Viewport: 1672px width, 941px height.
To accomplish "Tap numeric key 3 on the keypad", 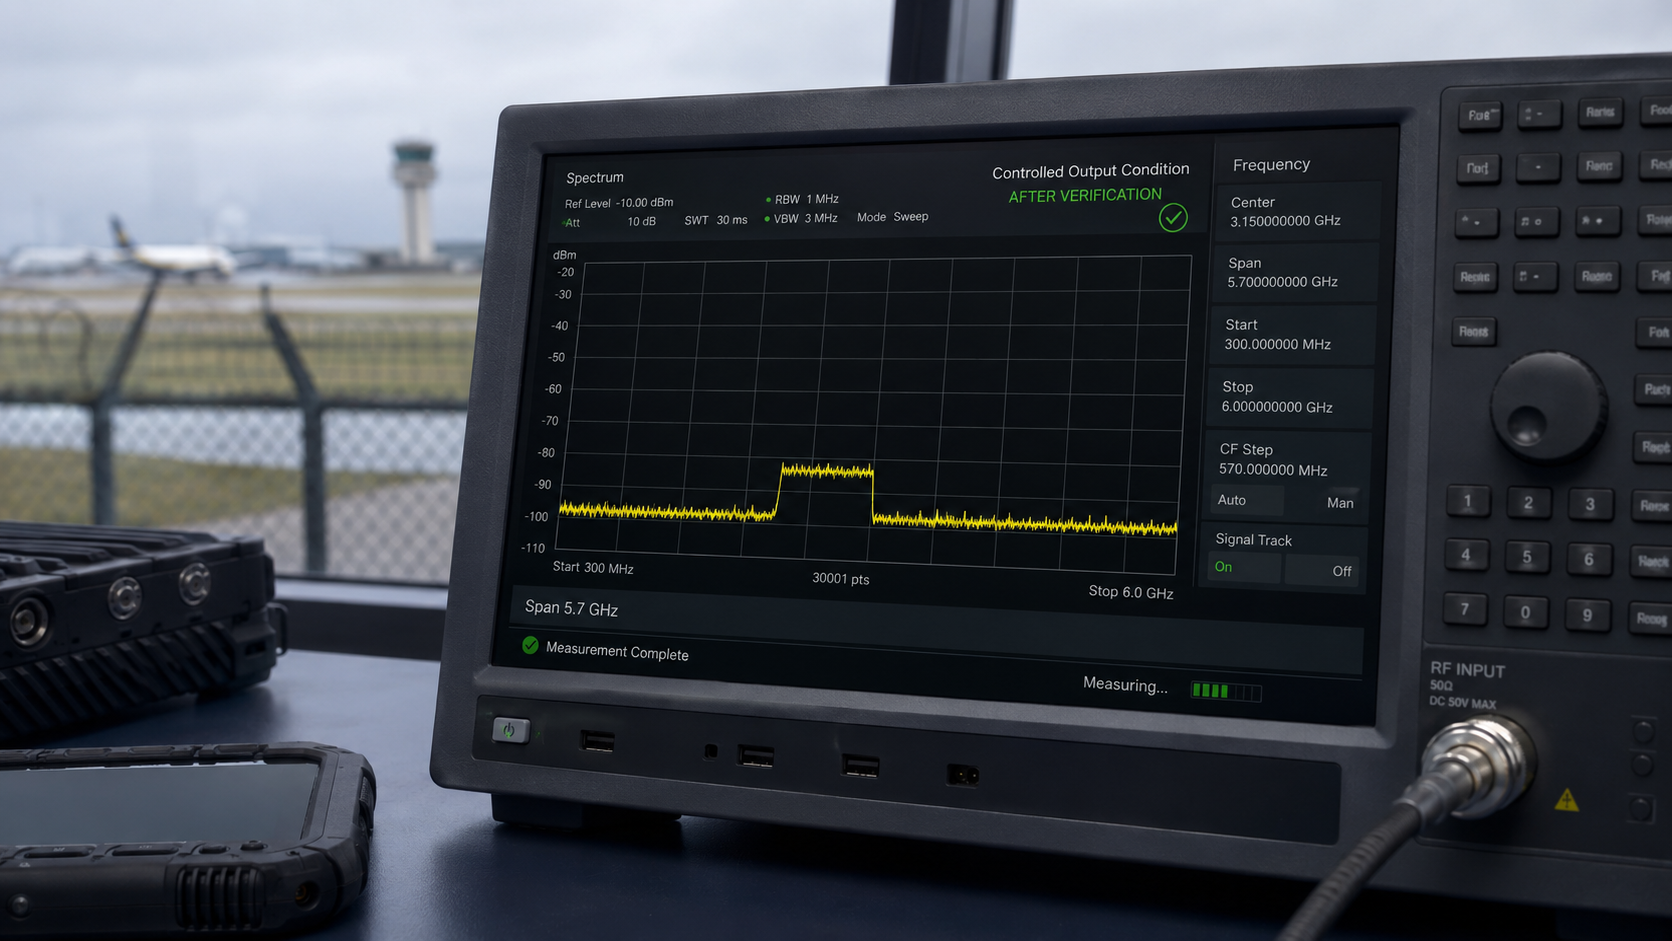I will [x=1589, y=504].
